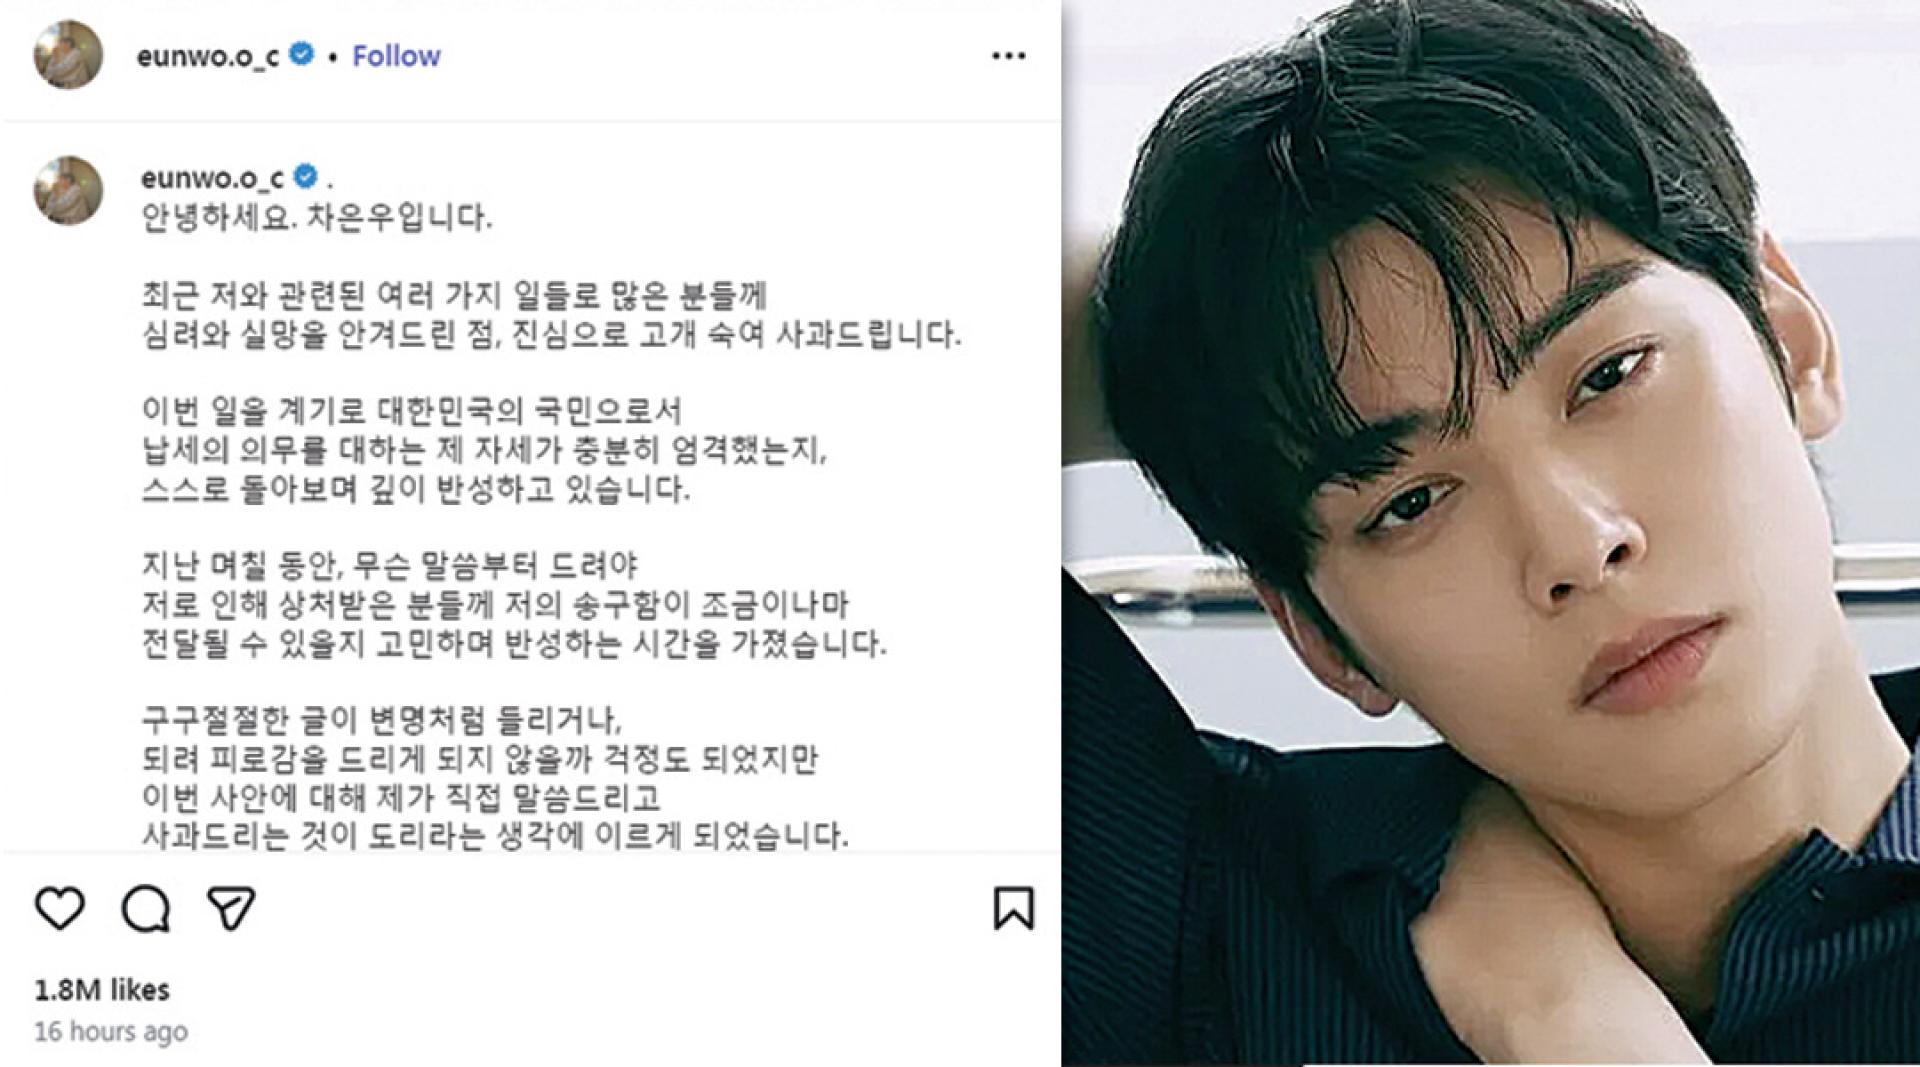
Task: Click the paragraph starting with 지난 며칠 동안
Action: click(514, 604)
